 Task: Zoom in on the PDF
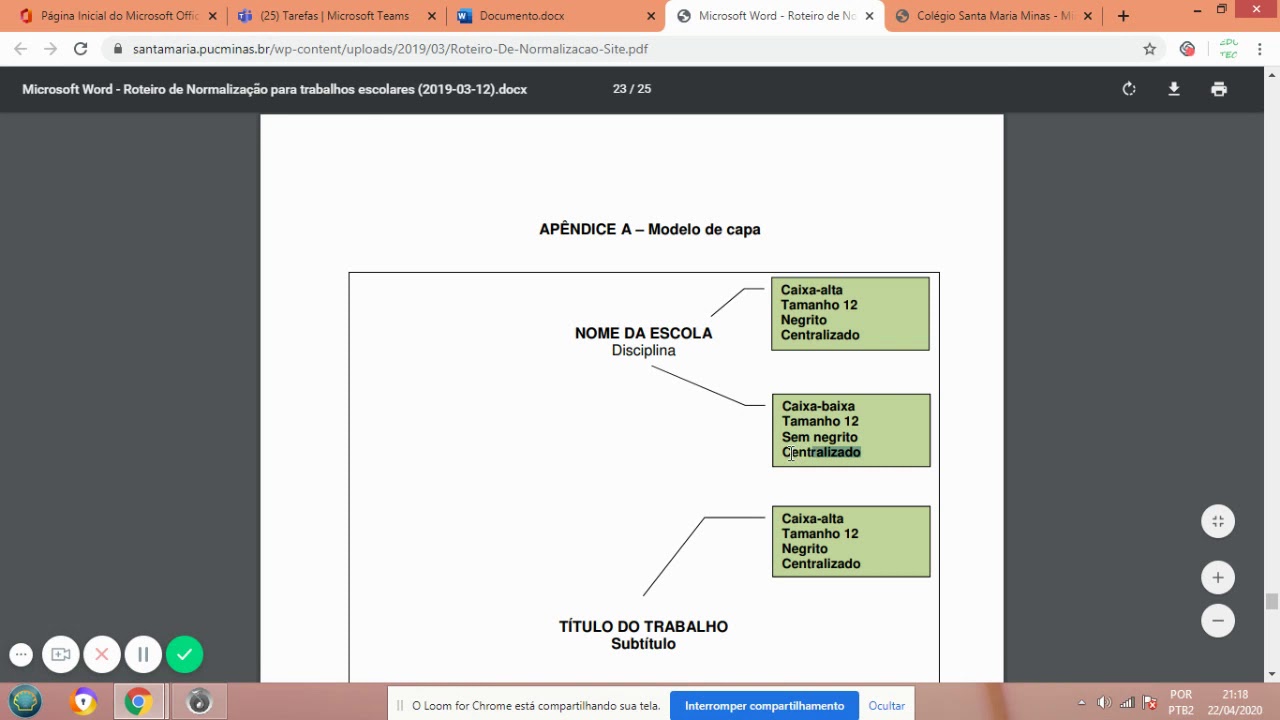pos(1218,577)
